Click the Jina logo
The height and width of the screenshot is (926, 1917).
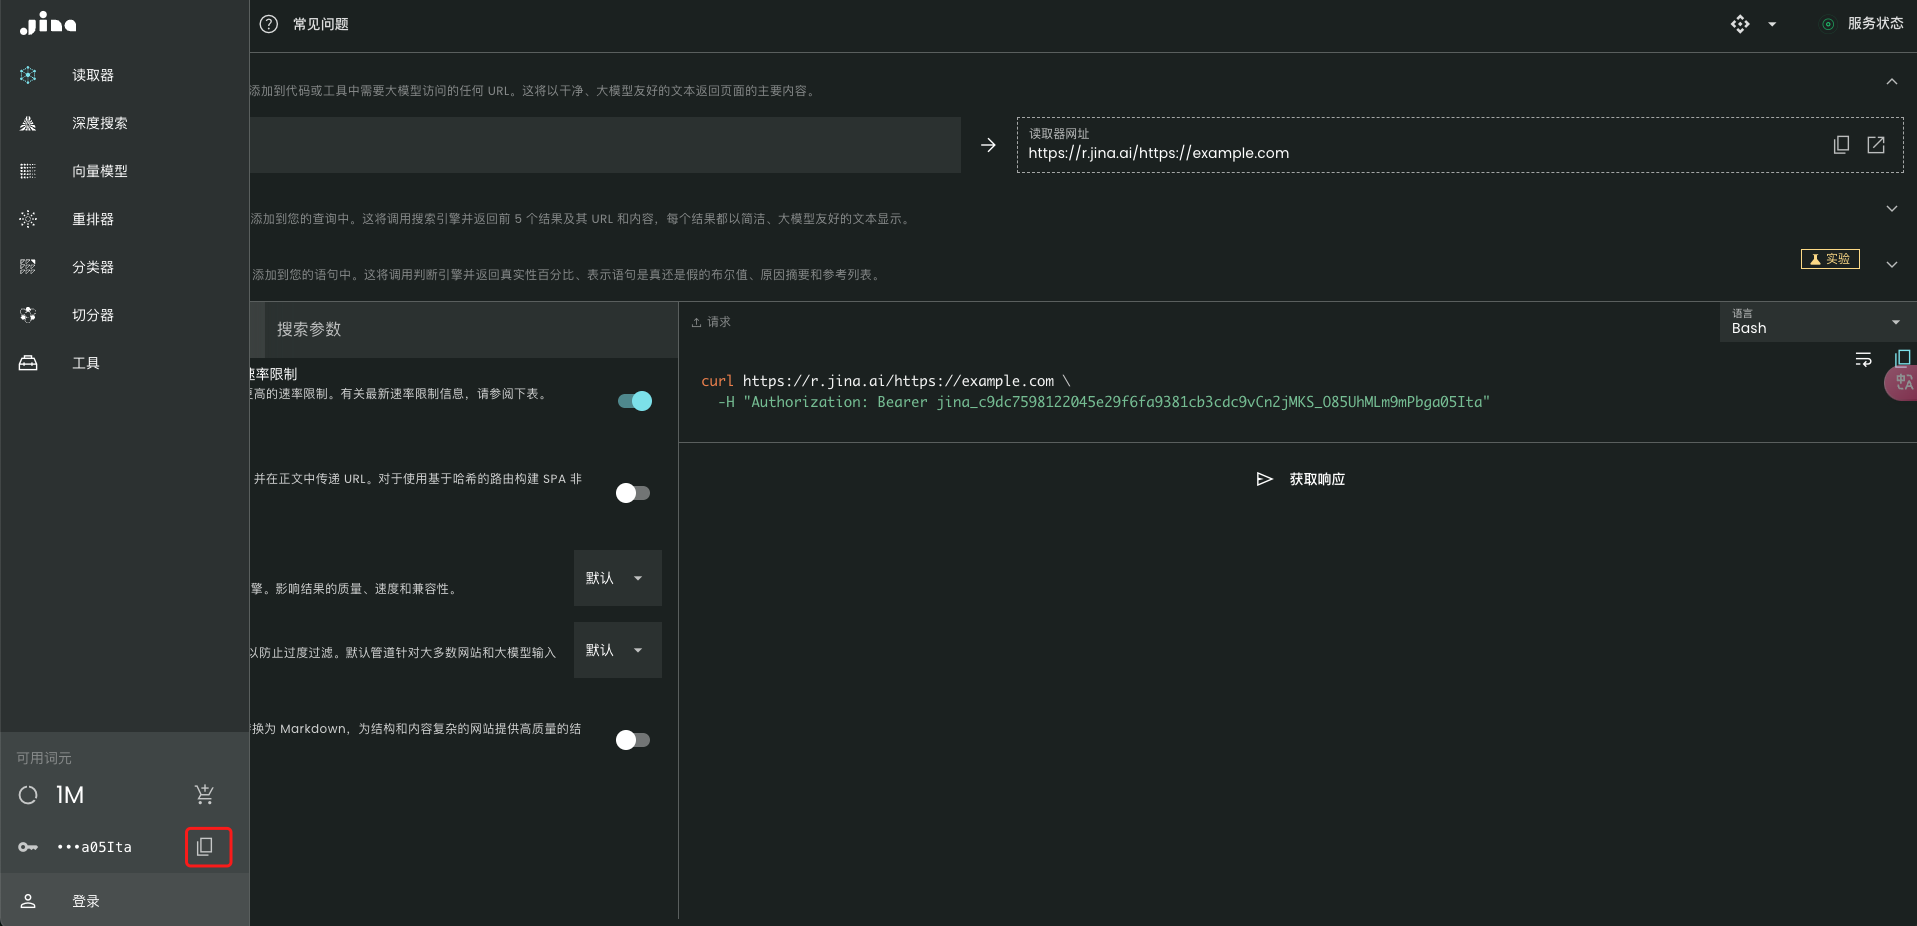click(48, 24)
